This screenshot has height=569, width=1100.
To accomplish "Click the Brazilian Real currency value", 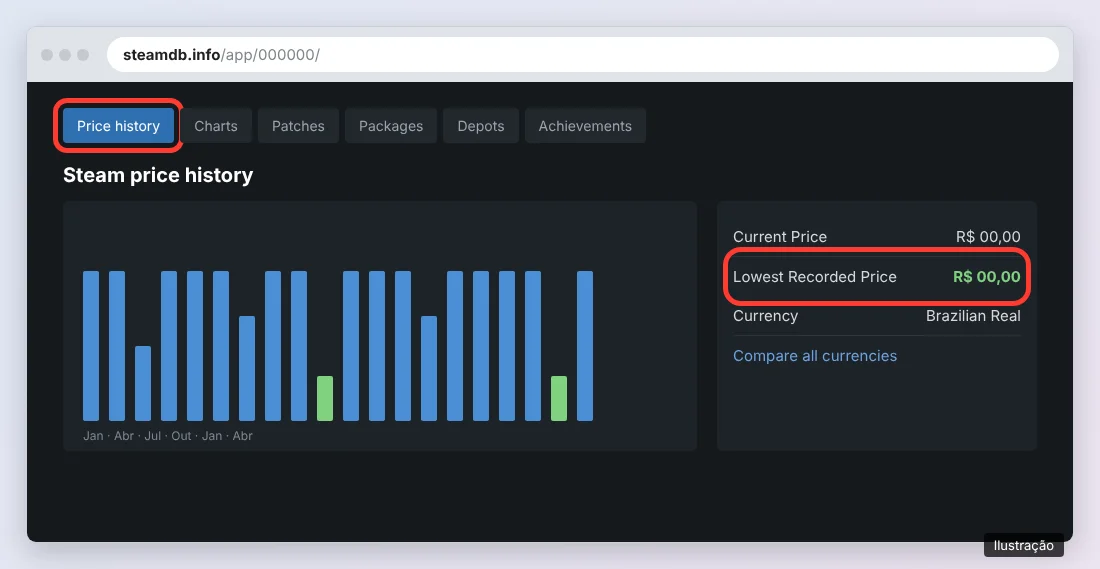I will 973,316.
